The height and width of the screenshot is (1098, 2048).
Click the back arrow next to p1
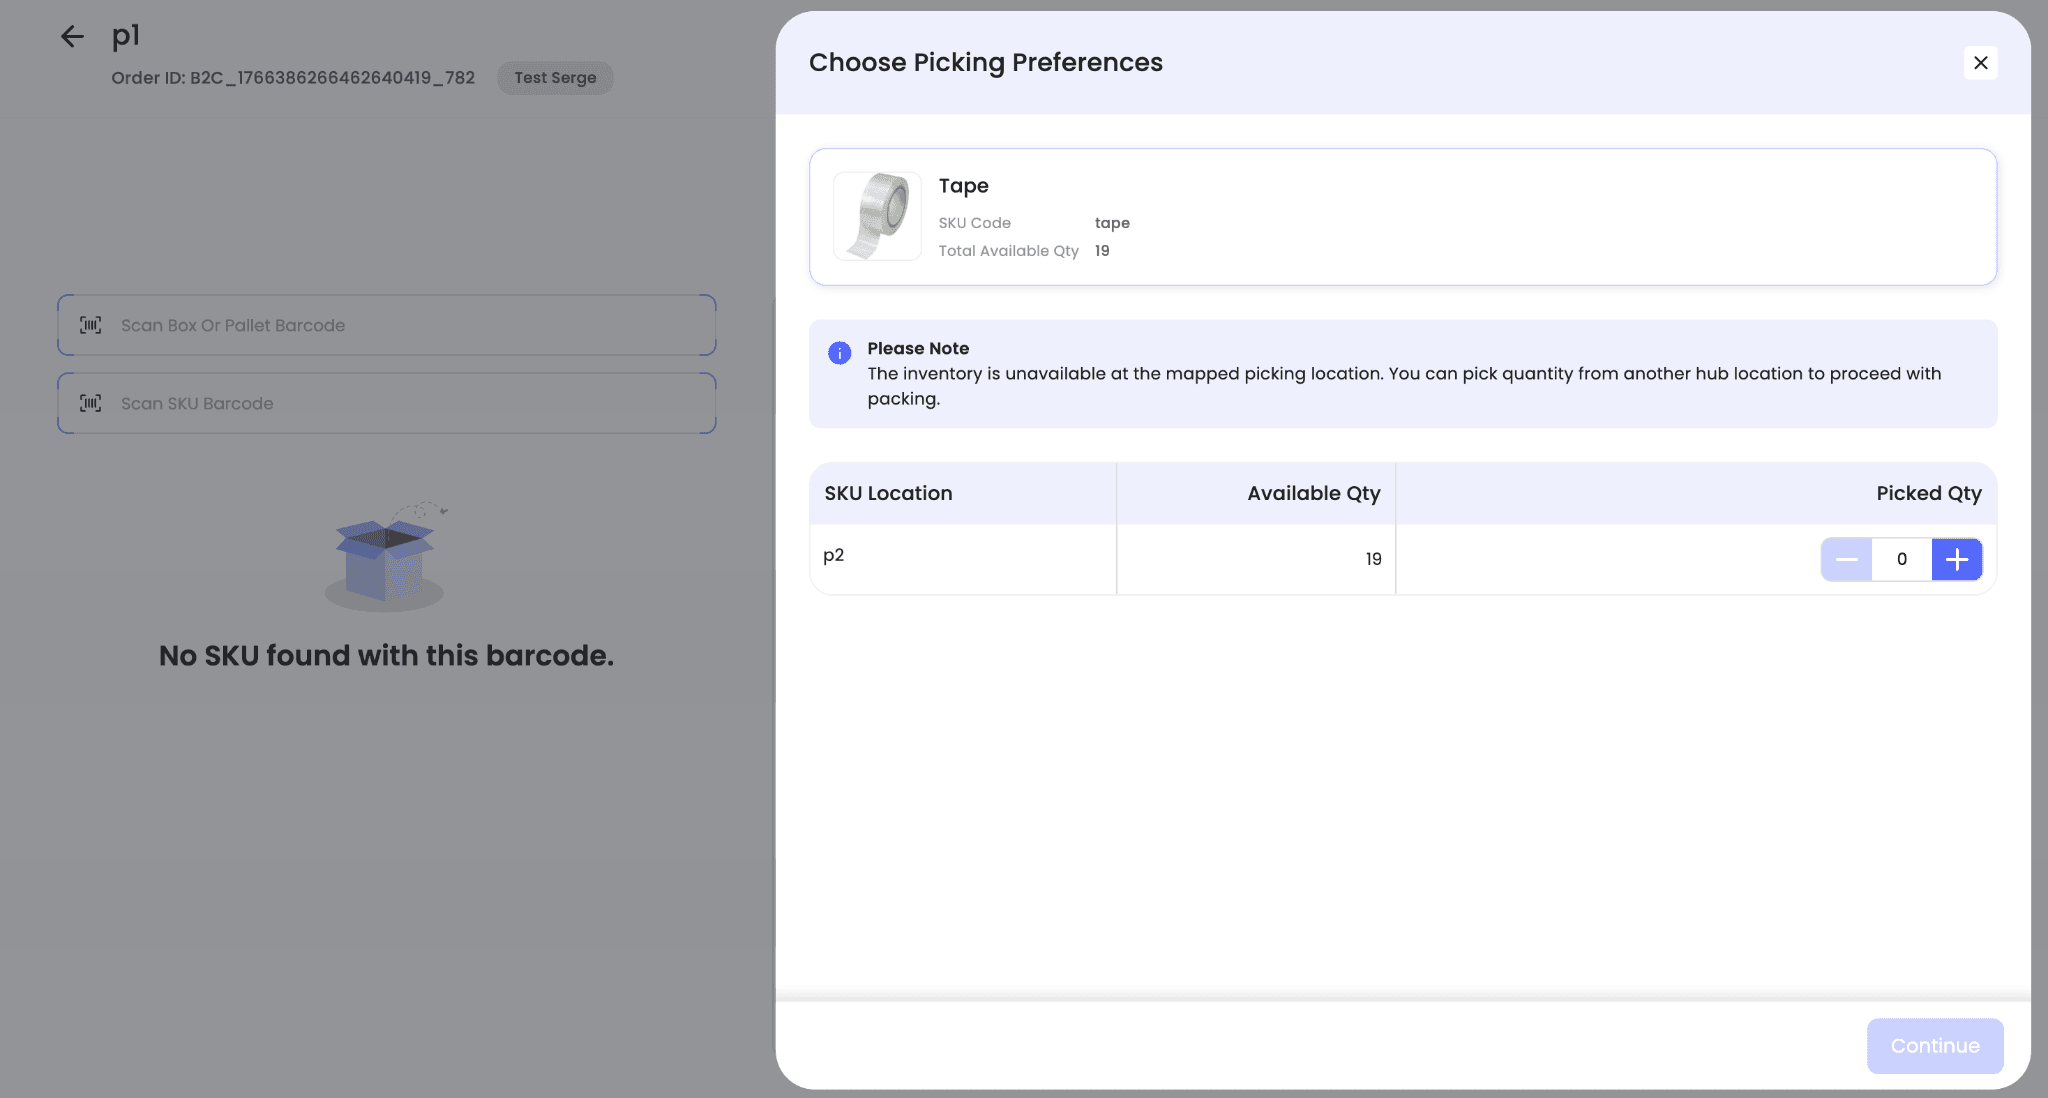pyautogui.click(x=72, y=37)
